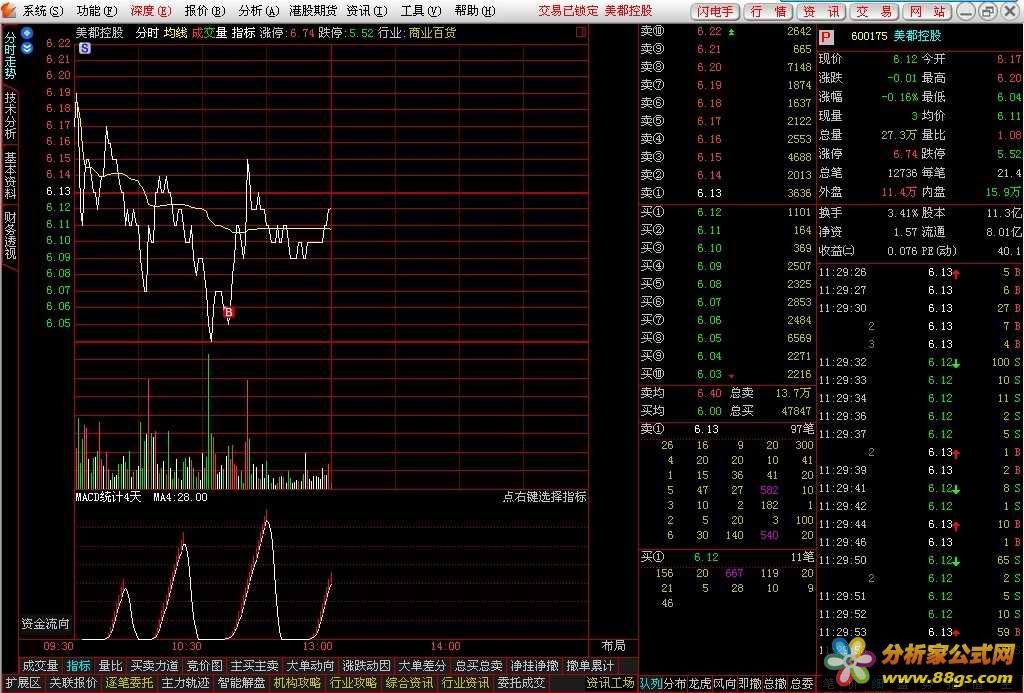Open the 功能(F) menu

97,11
